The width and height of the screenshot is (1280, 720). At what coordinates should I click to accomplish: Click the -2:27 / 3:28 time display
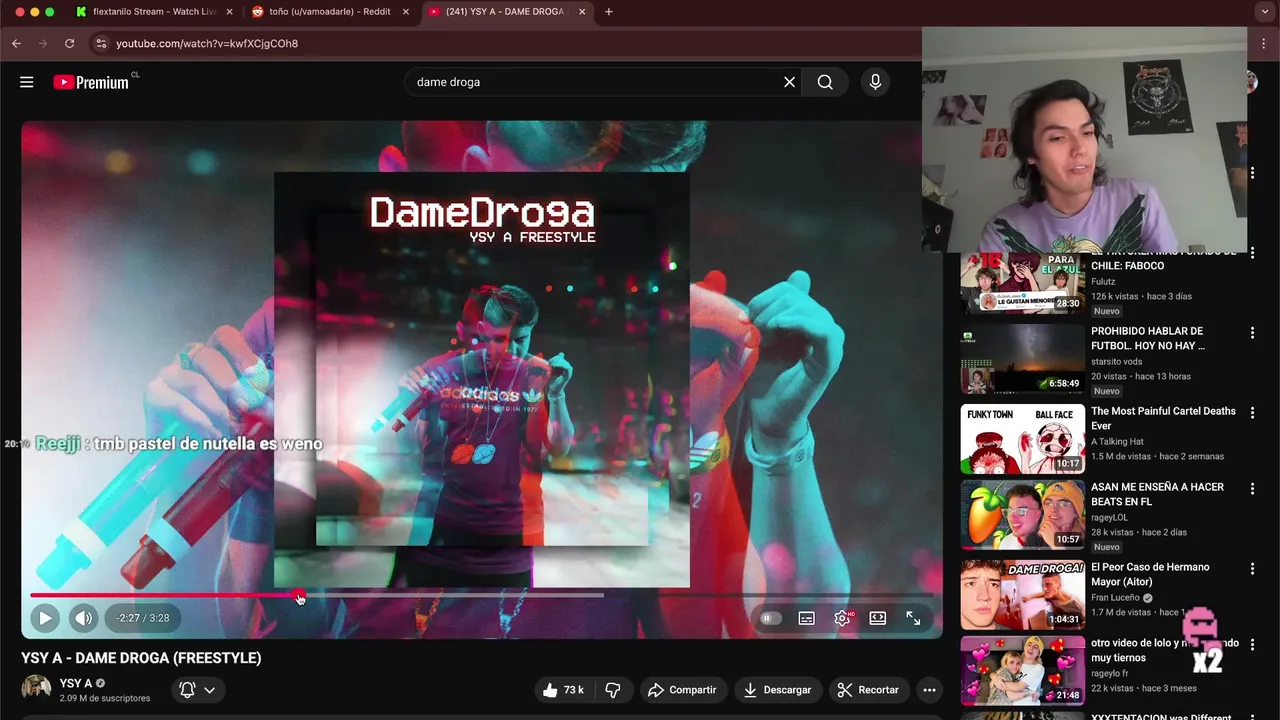pyautogui.click(x=143, y=618)
